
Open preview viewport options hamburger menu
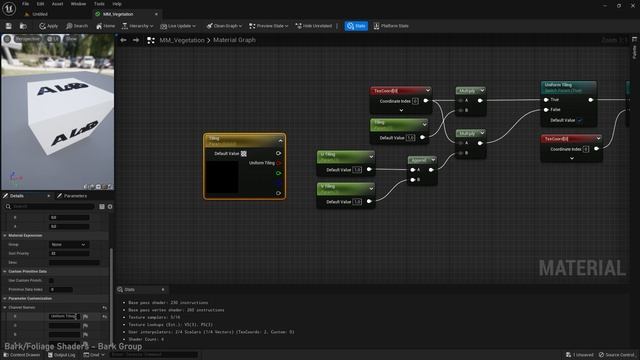(x=7, y=39)
